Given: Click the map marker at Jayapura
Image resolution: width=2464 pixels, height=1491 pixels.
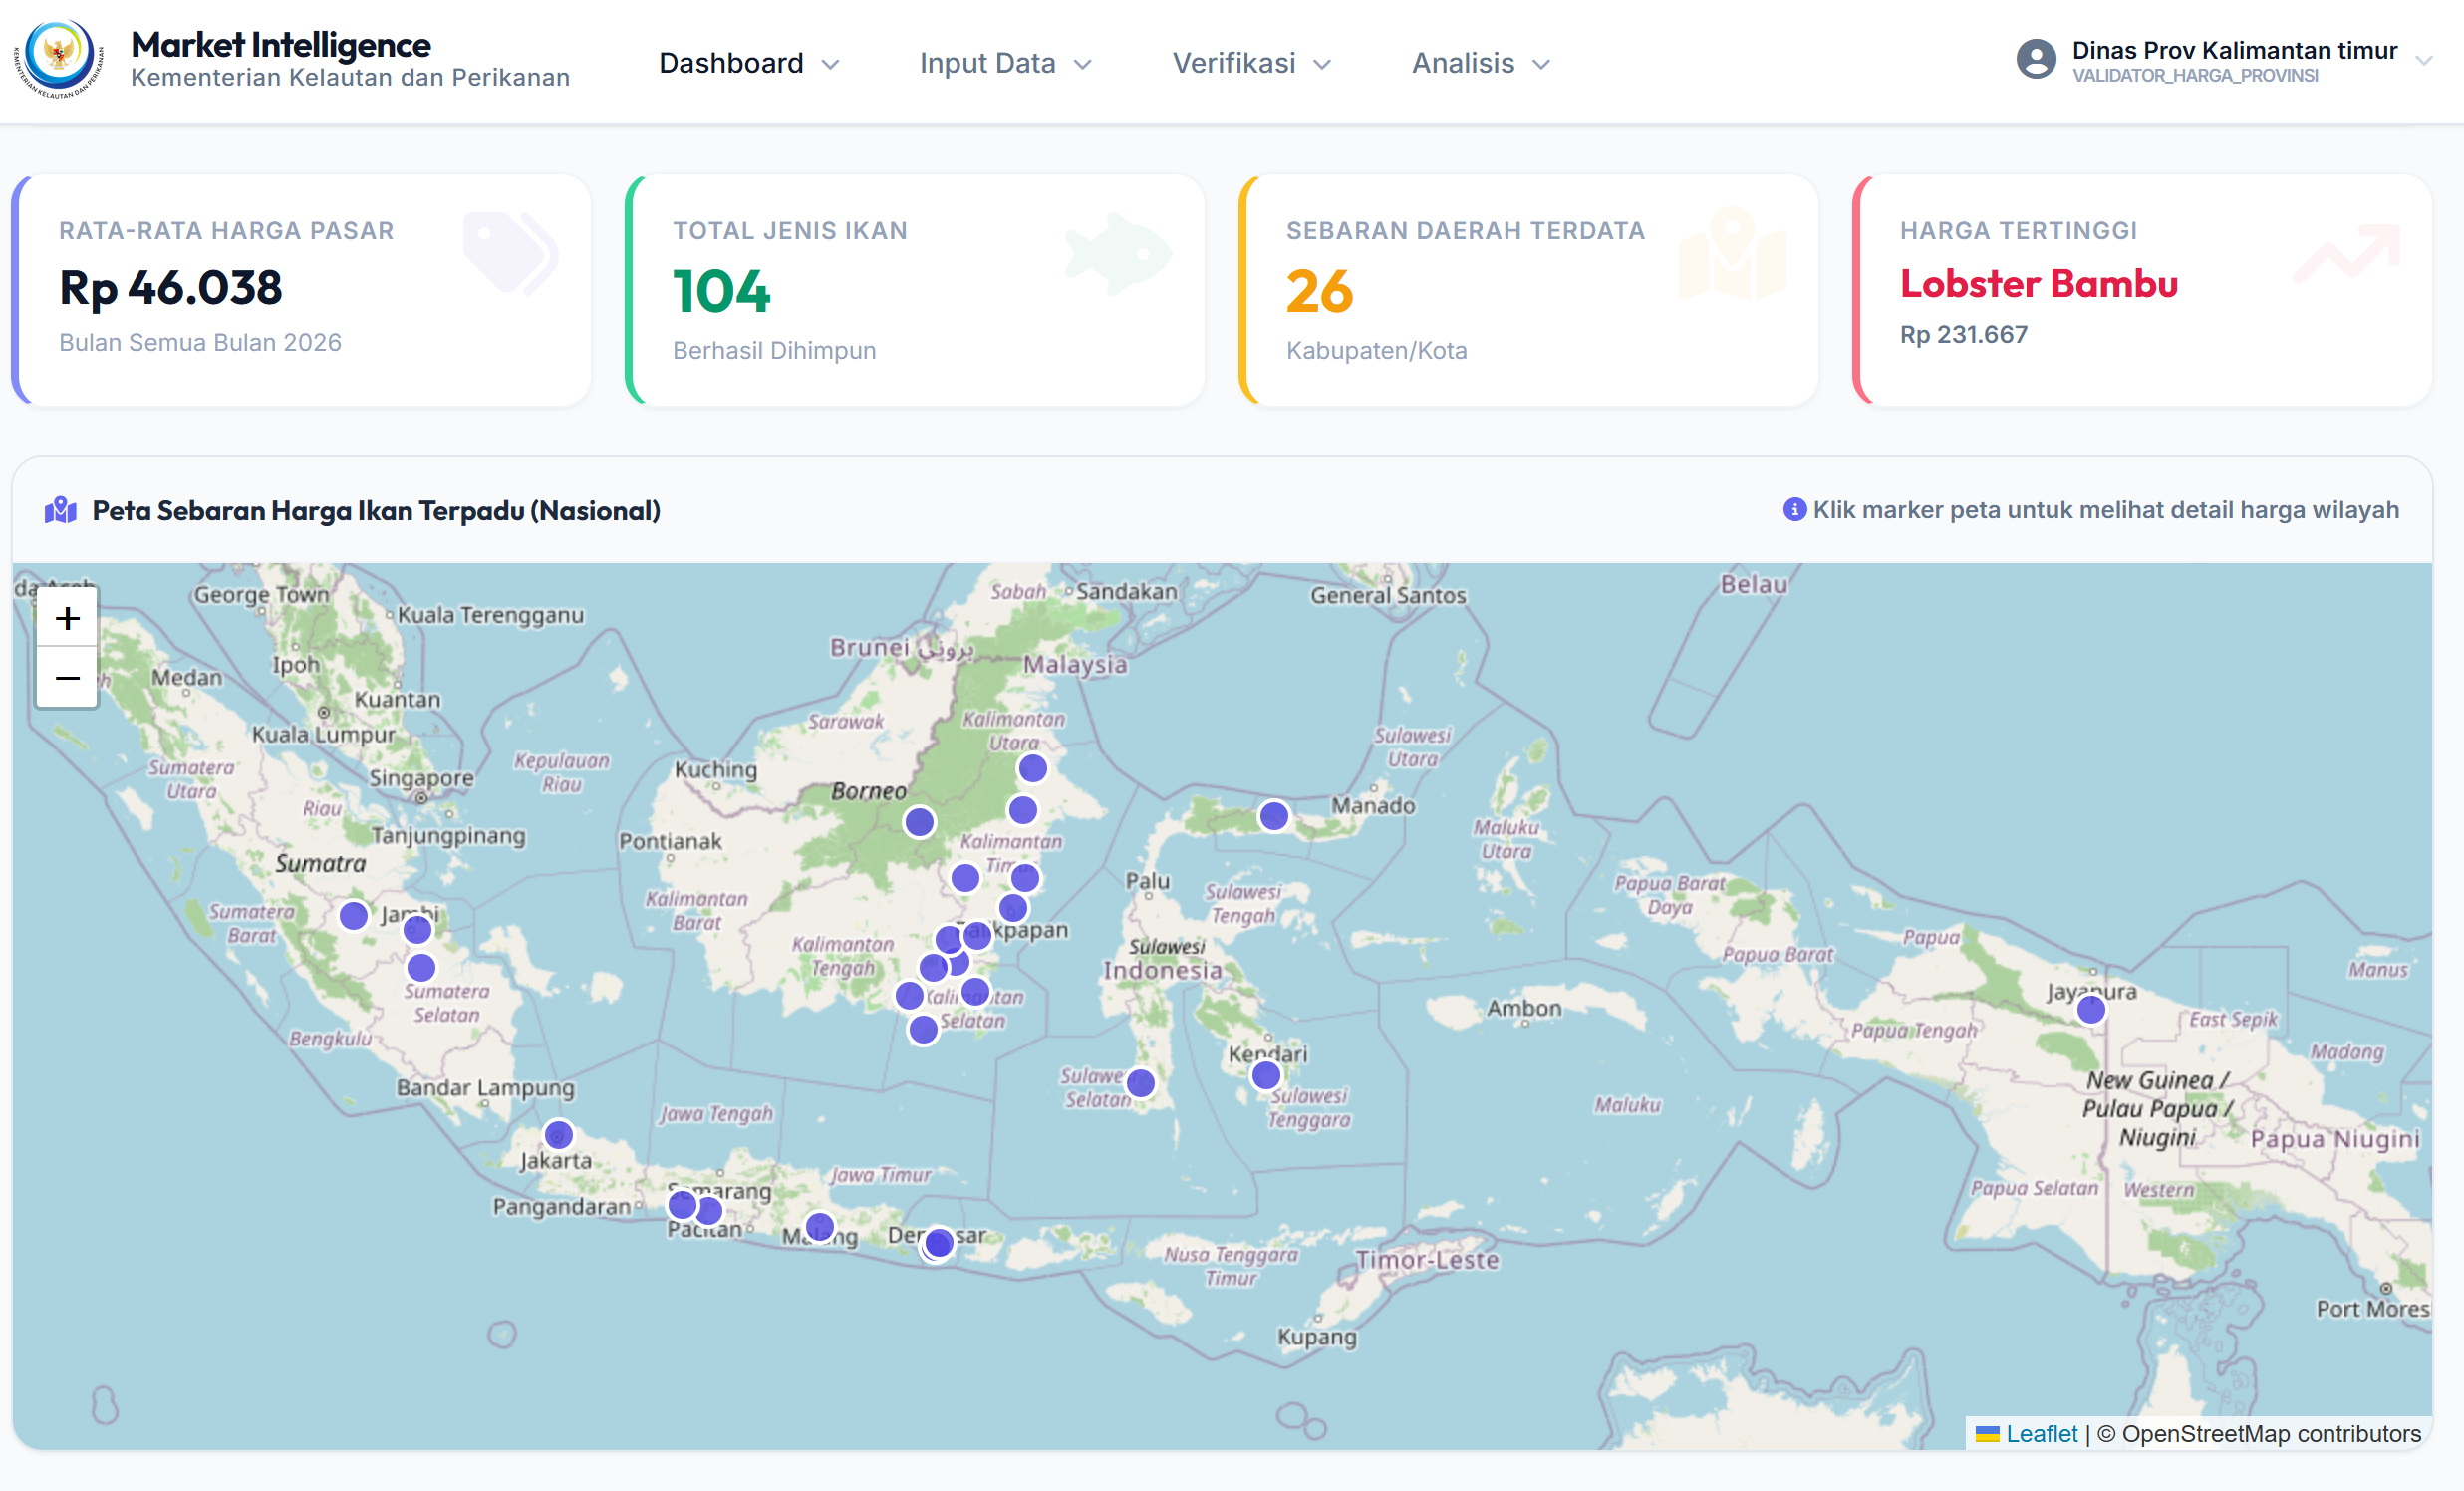Looking at the screenshot, I should 2091,1010.
